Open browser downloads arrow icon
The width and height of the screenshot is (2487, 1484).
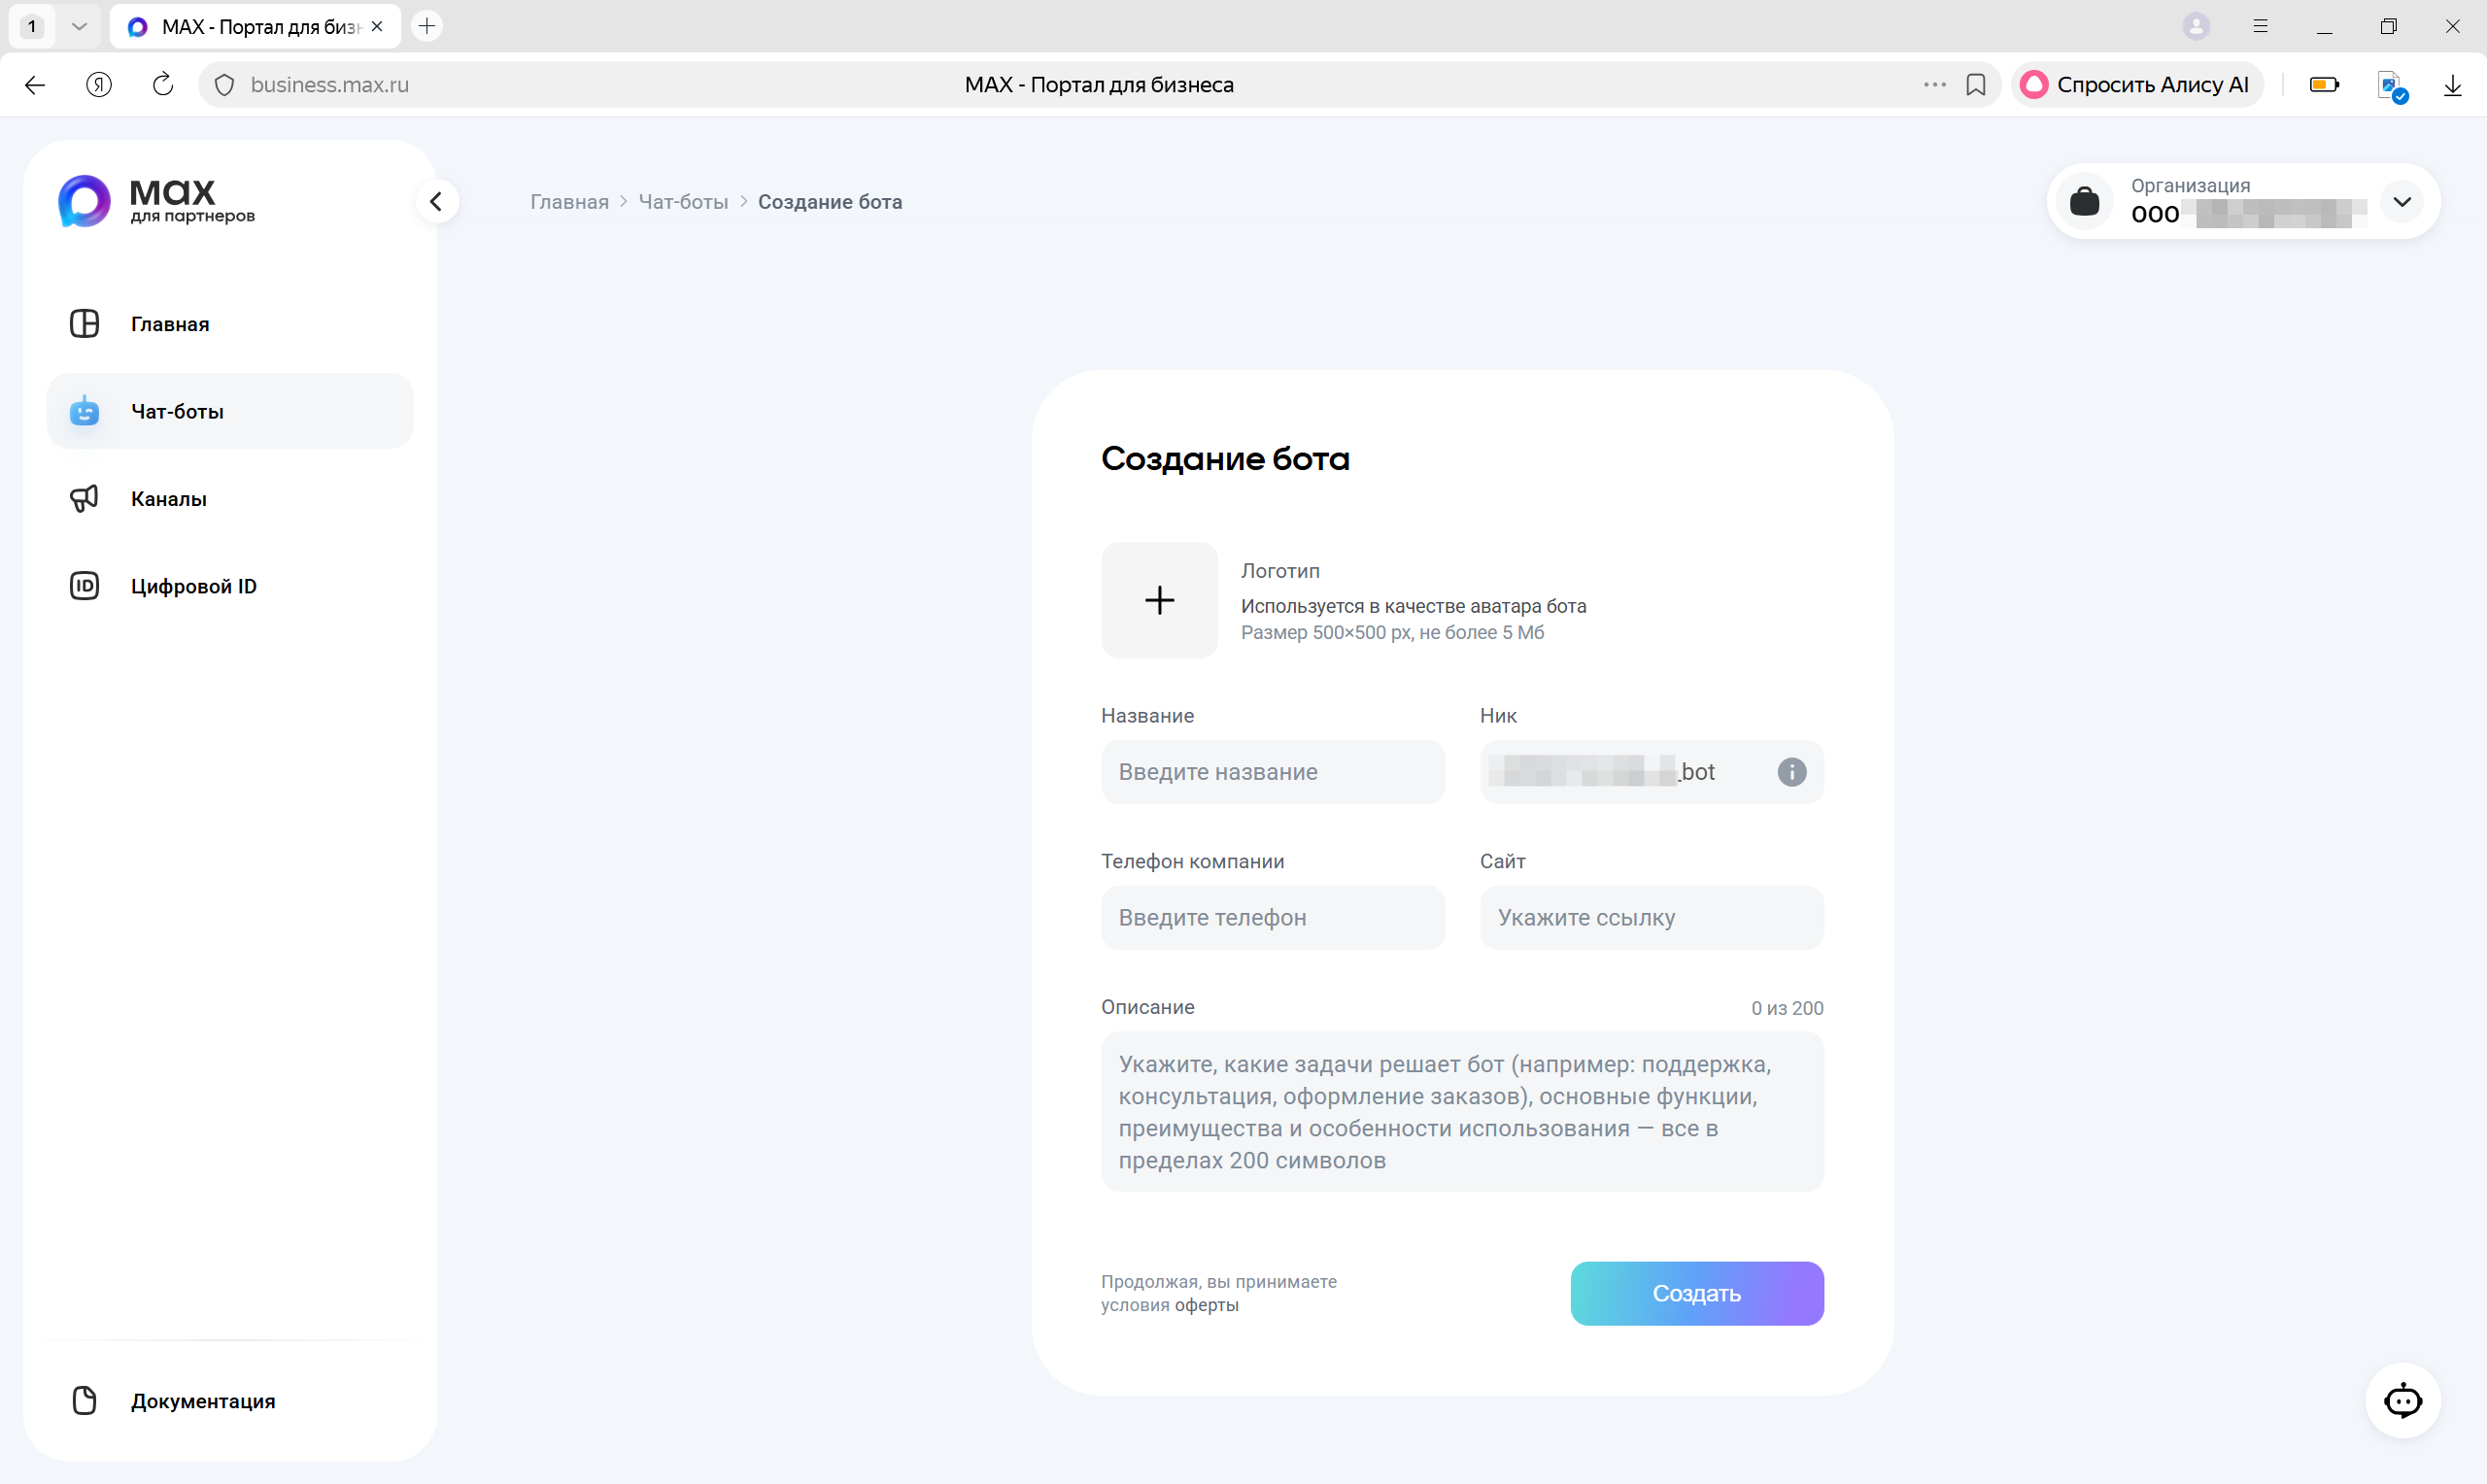(2452, 85)
